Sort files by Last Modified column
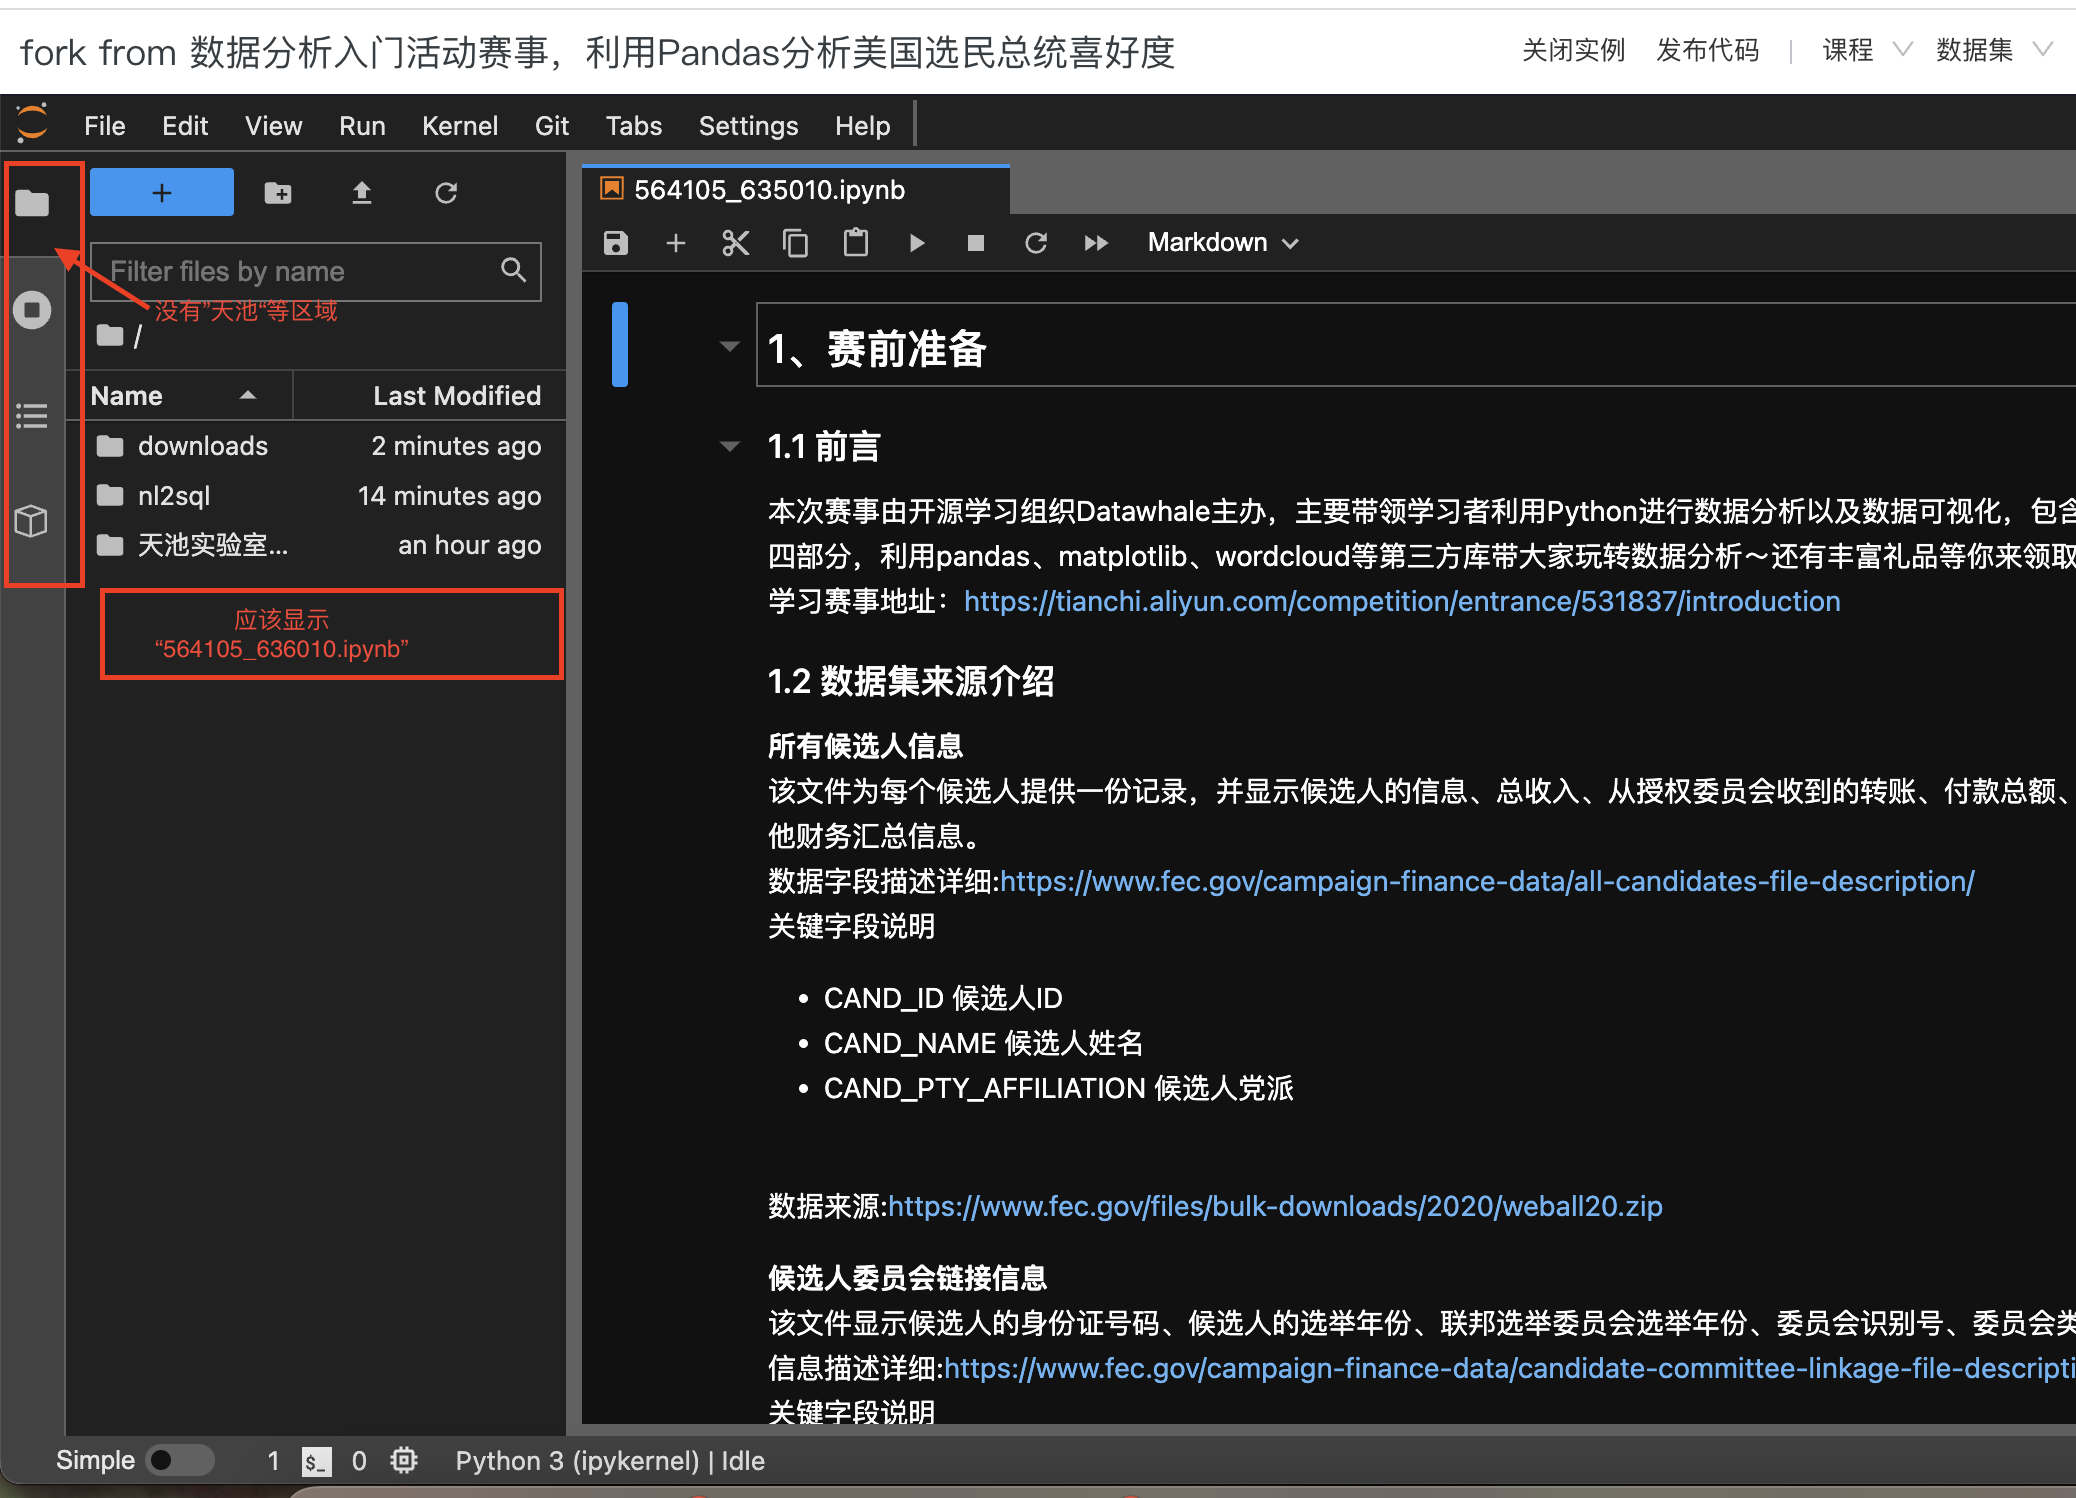This screenshot has height=1498, width=2076. click(432, 396)
